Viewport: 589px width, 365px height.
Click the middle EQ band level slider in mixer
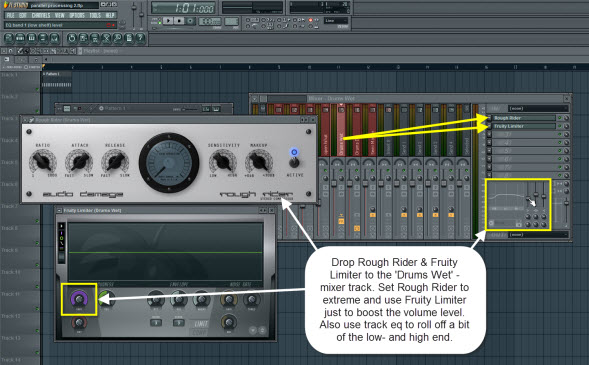pyautogui.click(x=536, y=195)
